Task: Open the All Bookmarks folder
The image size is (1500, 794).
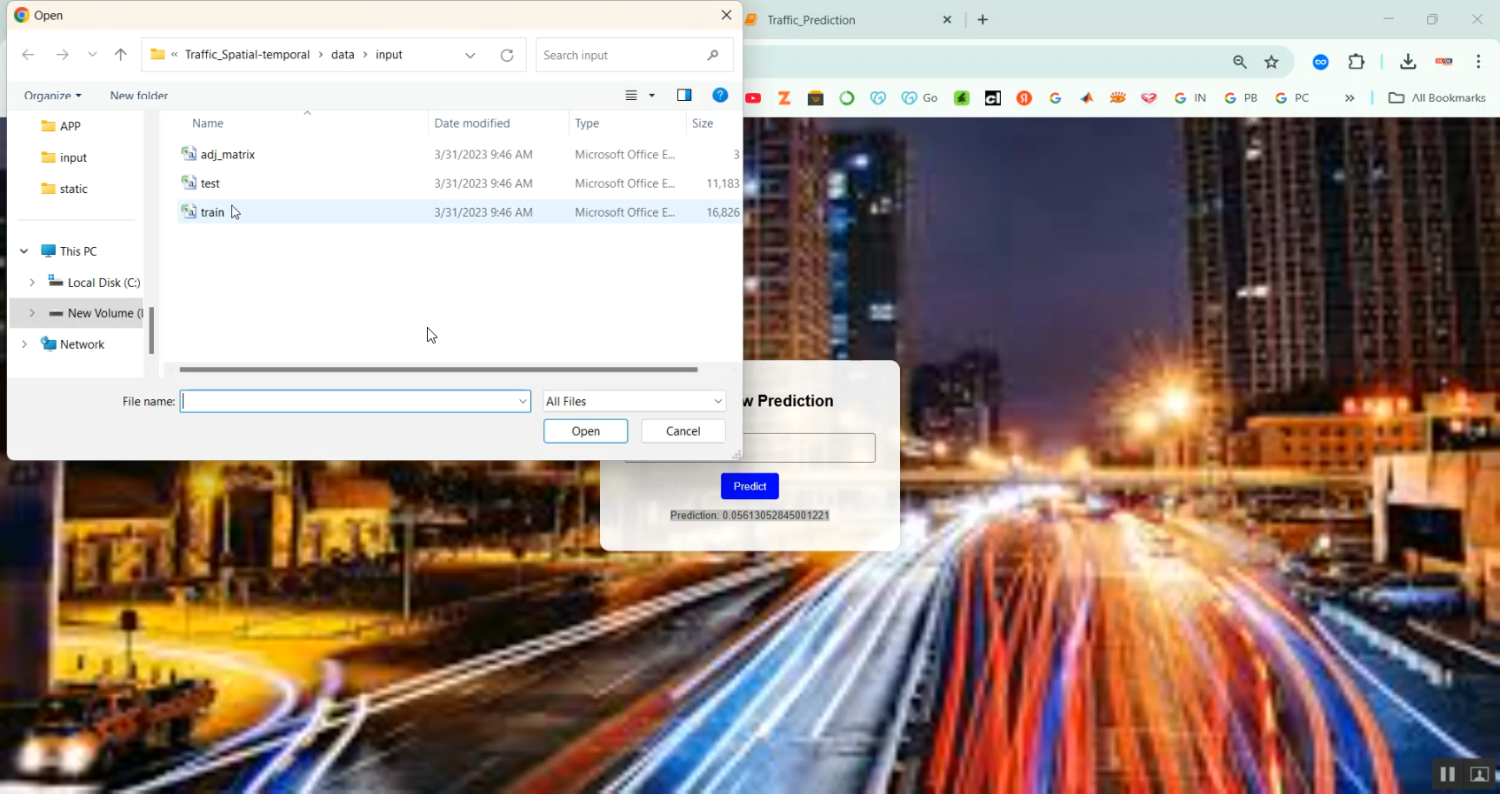Action: click(x=1437, y=98)
